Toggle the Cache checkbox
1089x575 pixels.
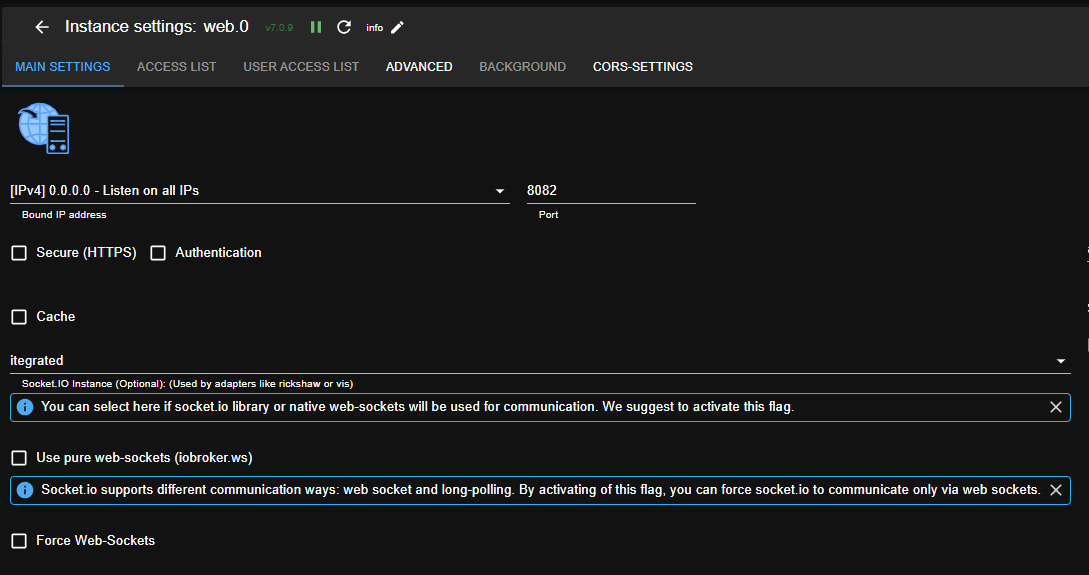[19, 317]
